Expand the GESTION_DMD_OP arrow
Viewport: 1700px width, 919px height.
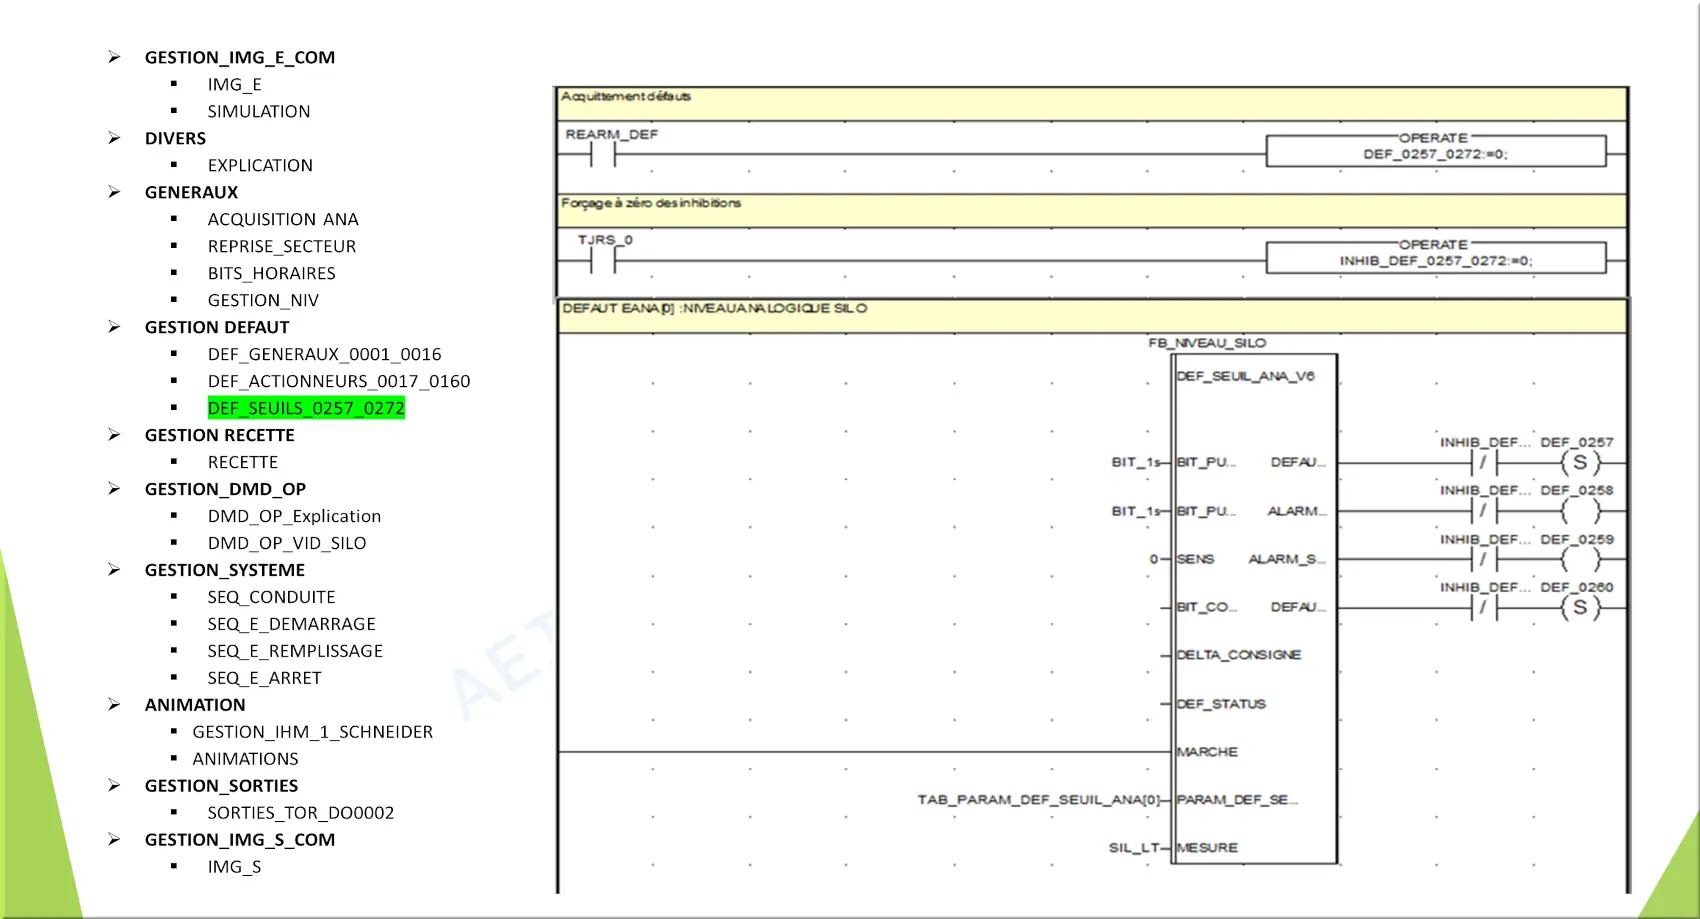point(115,489)
